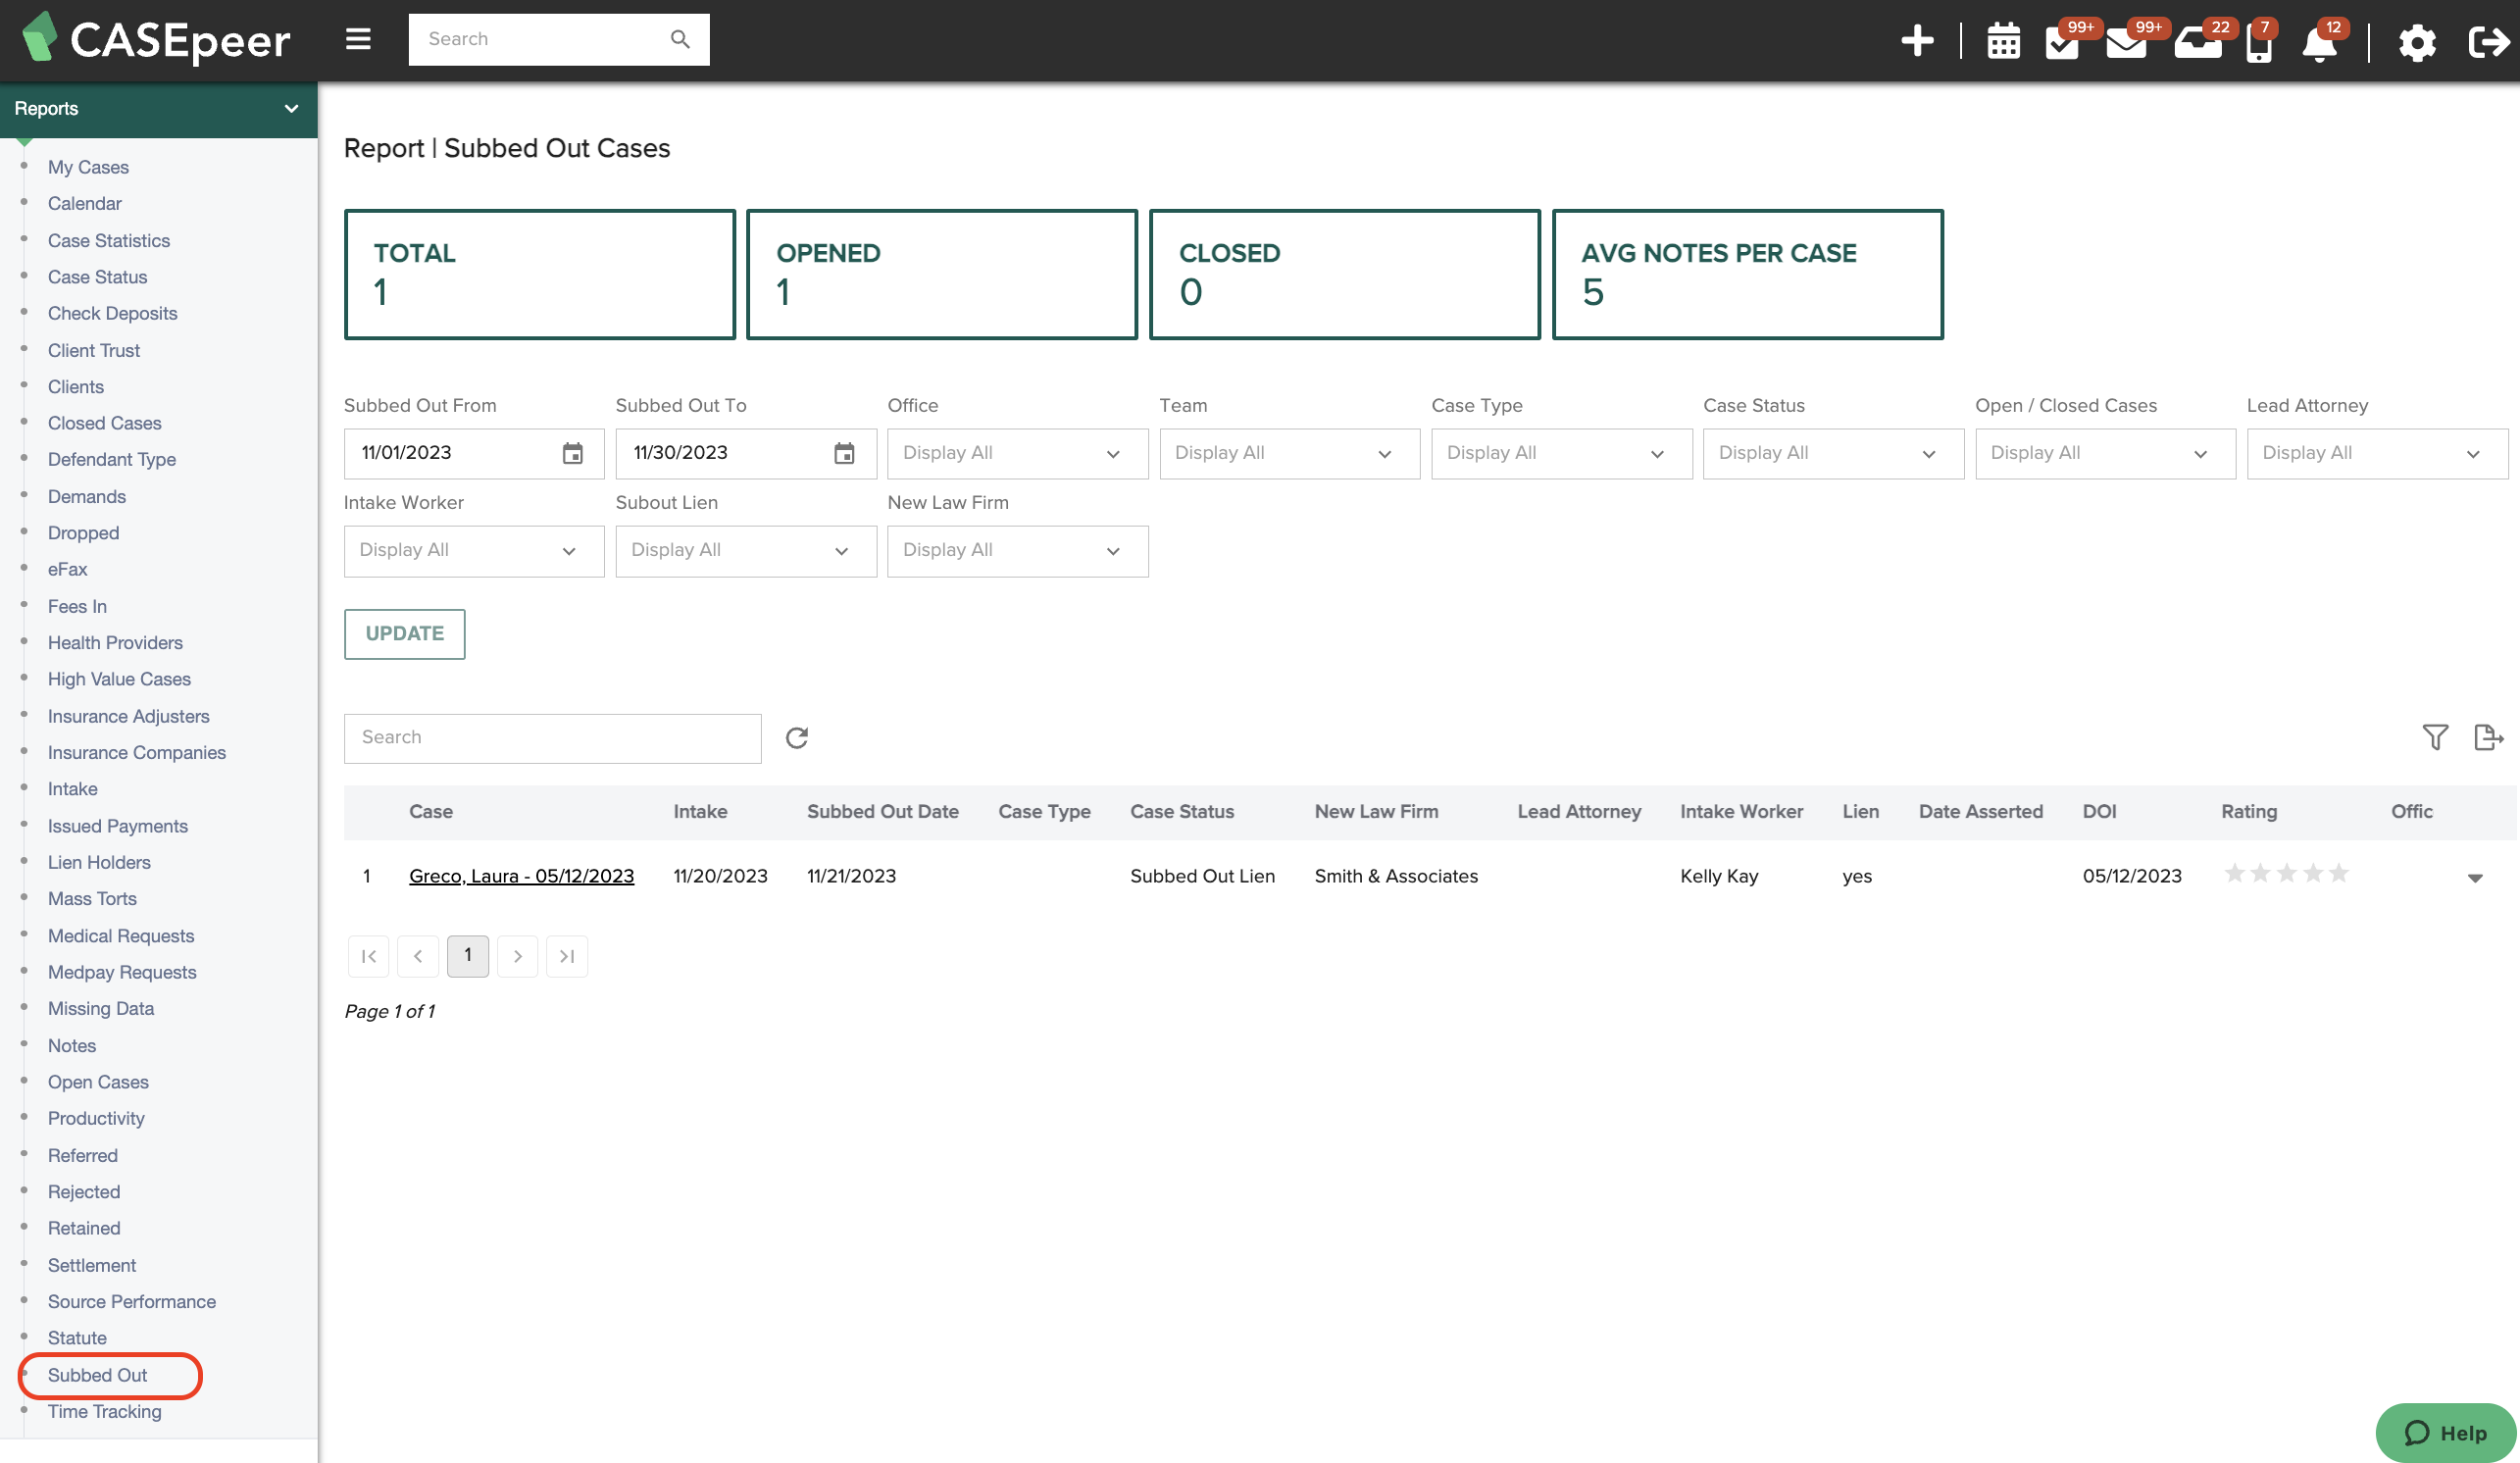
Task: Open the mail envelope icon
Action: click(x=2125, y=43)
